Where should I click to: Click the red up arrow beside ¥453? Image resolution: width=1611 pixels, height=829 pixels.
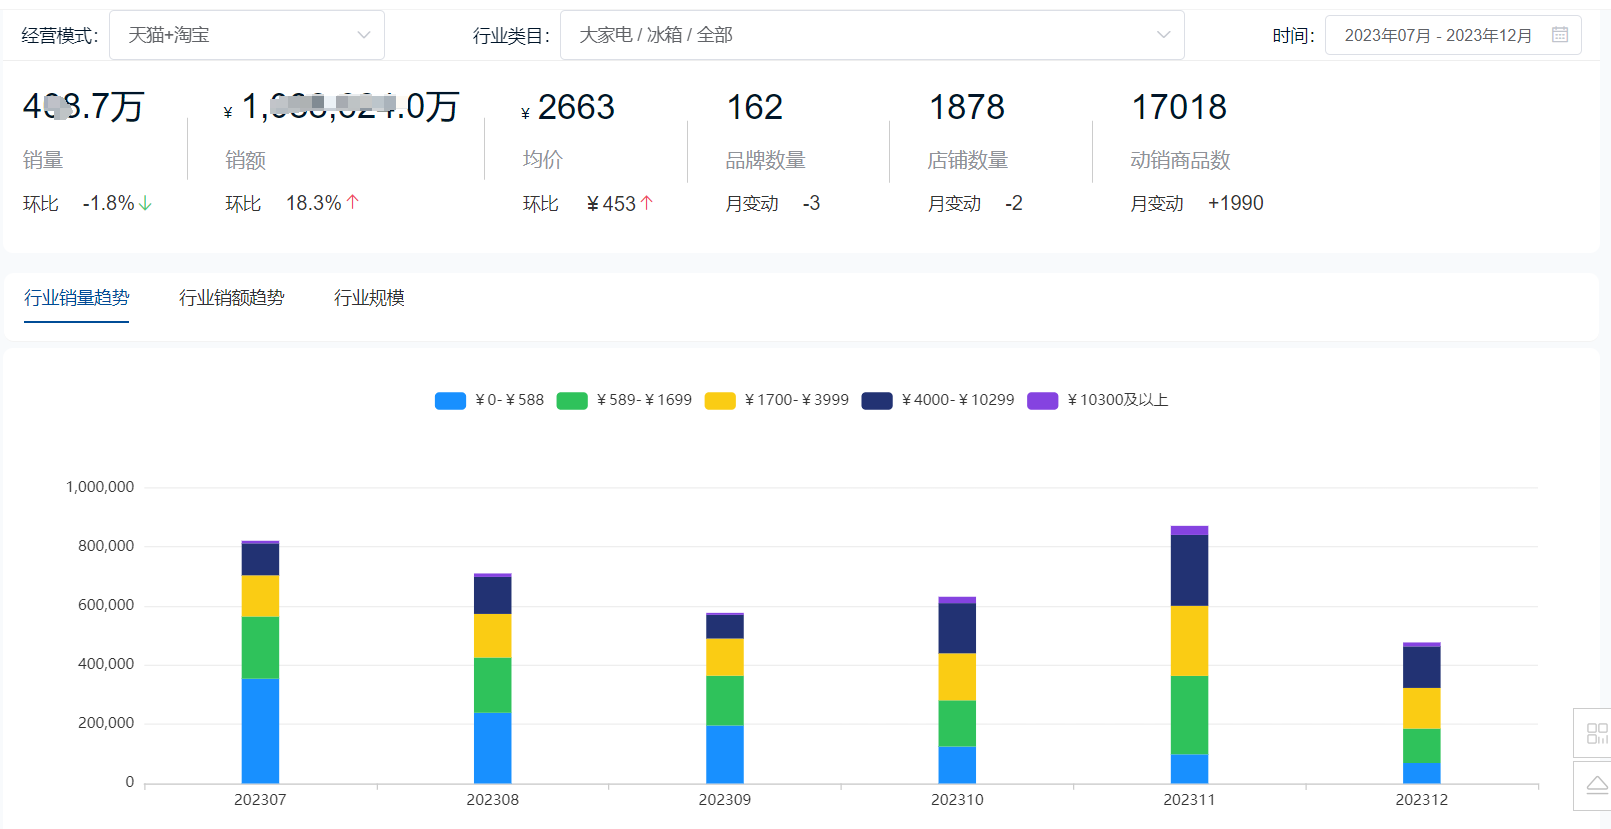point(647,202)
